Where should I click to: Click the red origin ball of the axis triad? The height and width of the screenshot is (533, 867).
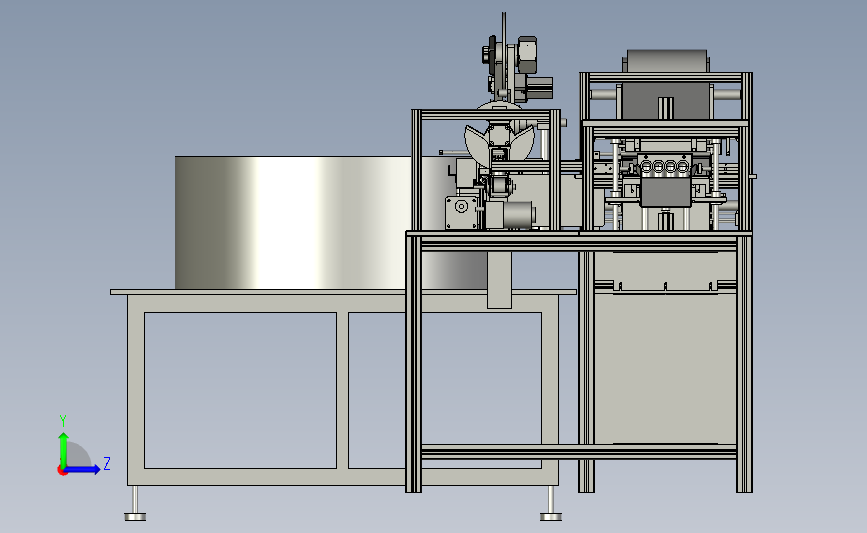click(62, 471)
